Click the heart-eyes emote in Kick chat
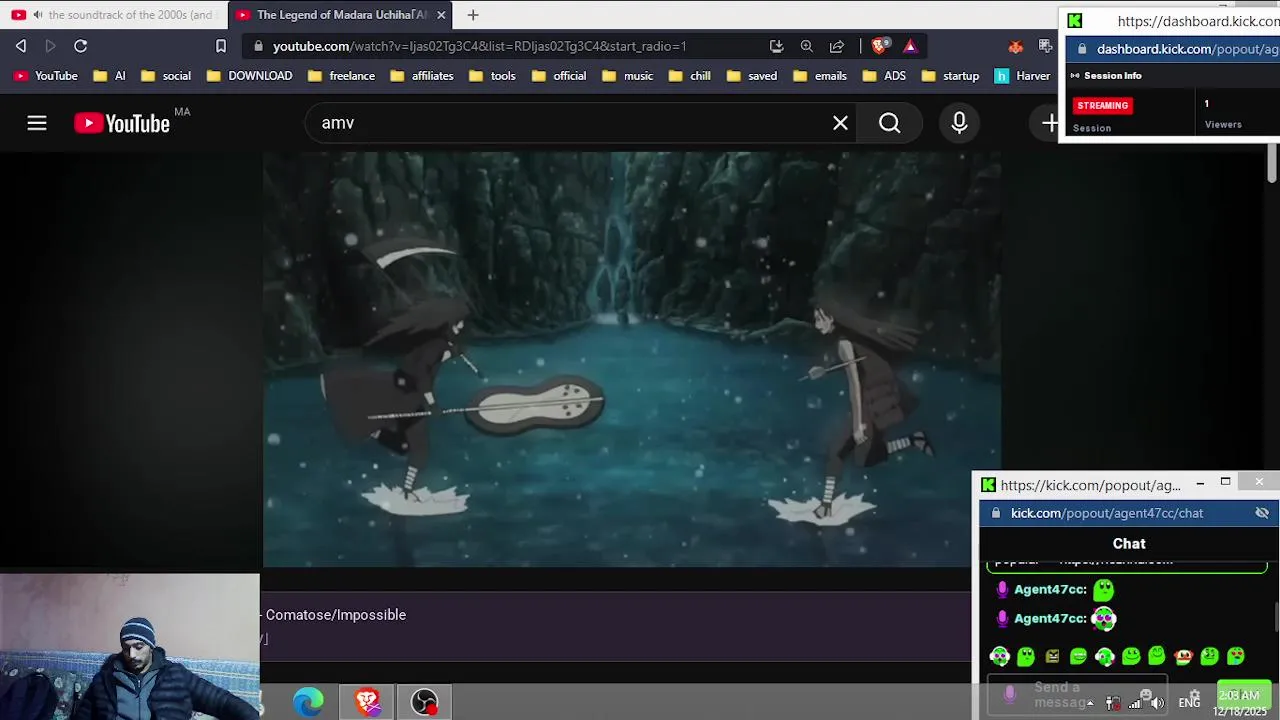This screenshot has width=1280, height=720. point(1236,656)
